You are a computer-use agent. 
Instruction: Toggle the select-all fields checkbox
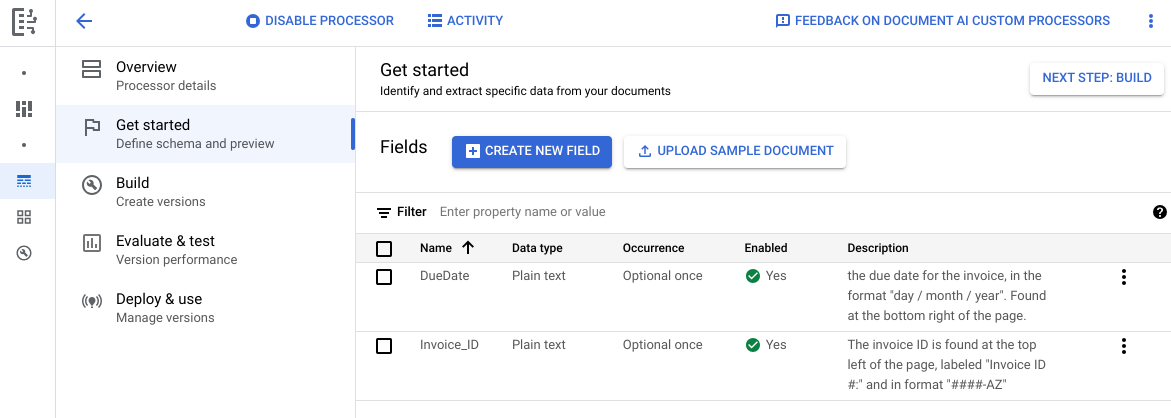pyautogui.click(x=384, y=249)
